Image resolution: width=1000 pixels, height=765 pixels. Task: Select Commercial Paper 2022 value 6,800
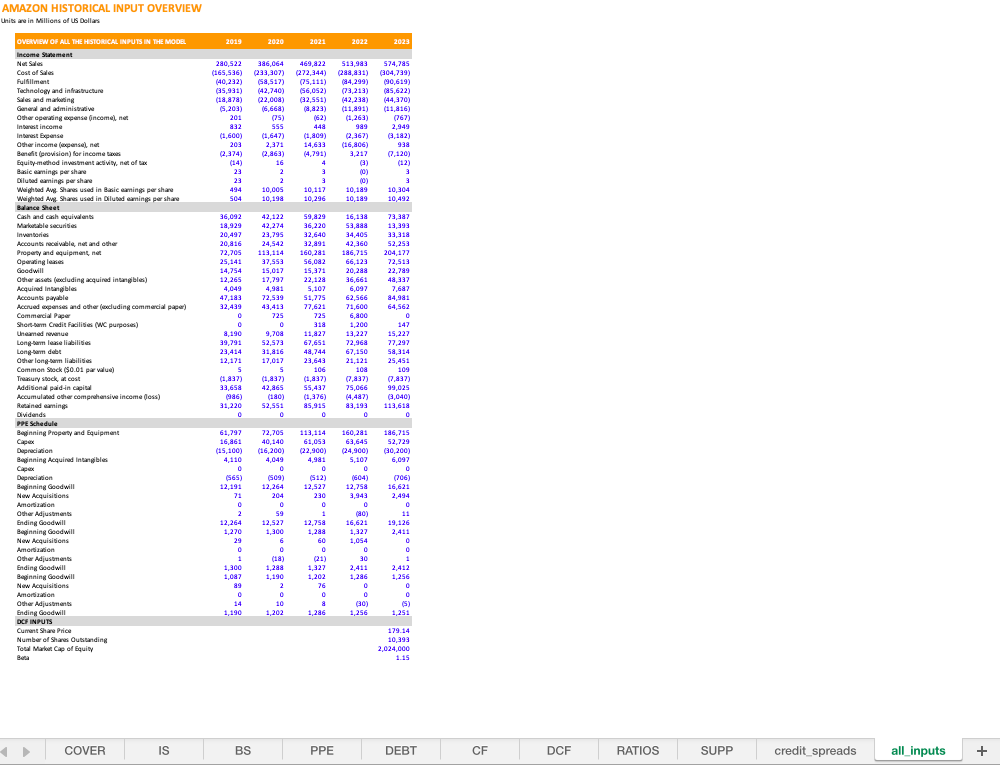358,316
